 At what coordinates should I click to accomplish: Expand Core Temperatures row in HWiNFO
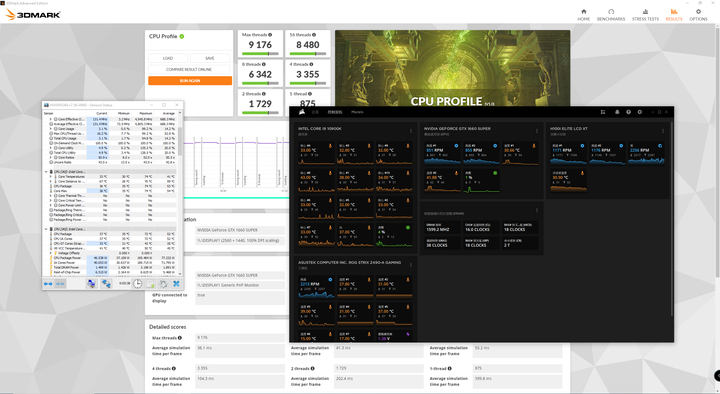tap(51, 176)
